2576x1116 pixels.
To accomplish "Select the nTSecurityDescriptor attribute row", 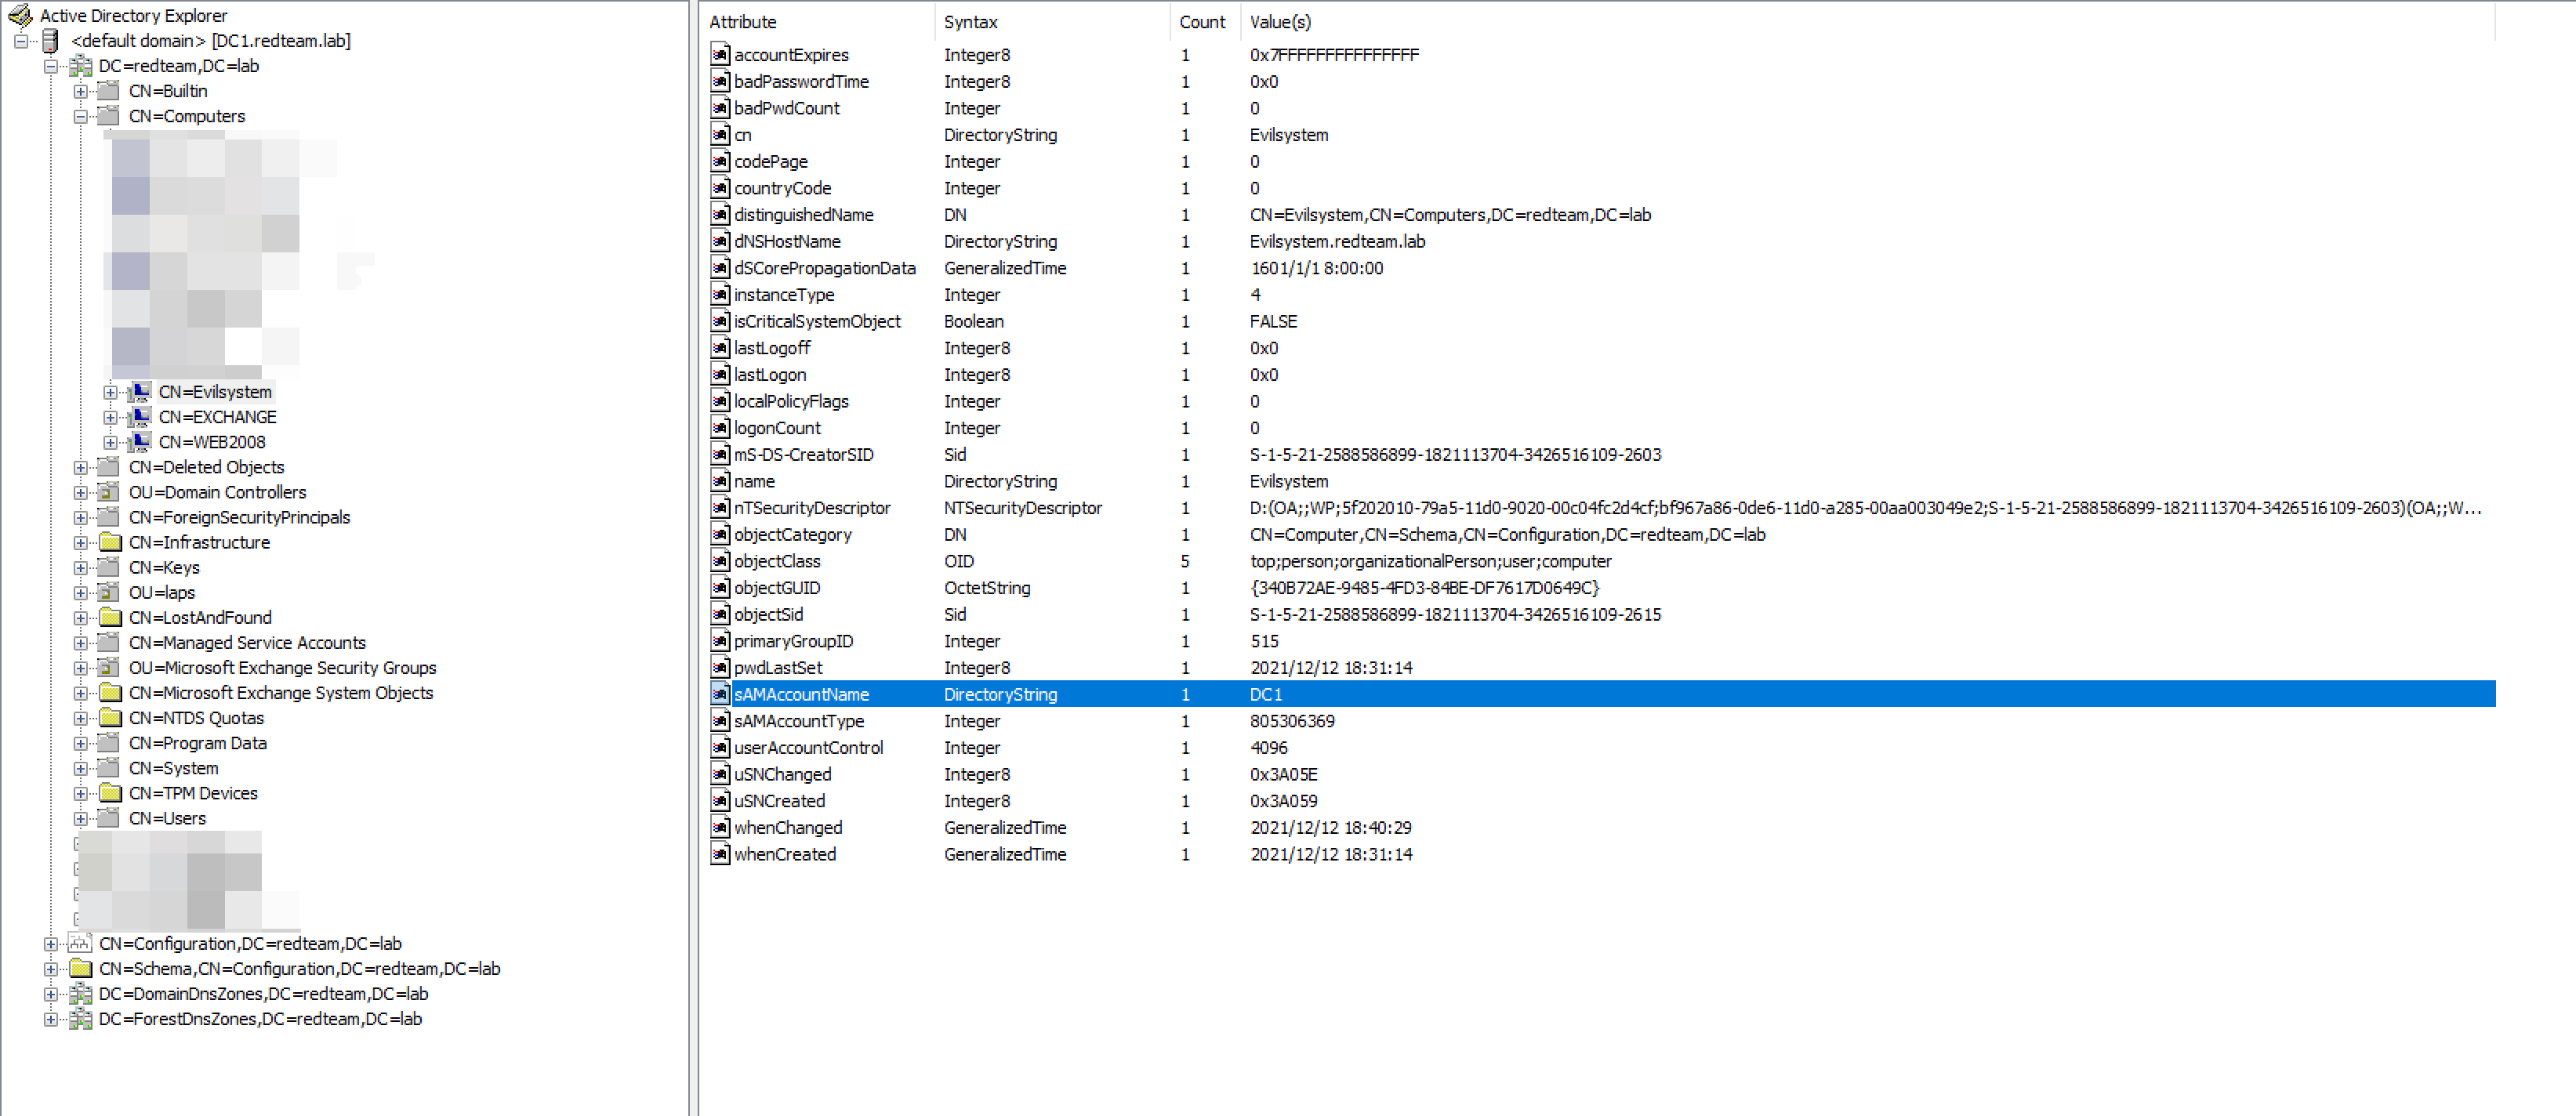I will (811, 508).
